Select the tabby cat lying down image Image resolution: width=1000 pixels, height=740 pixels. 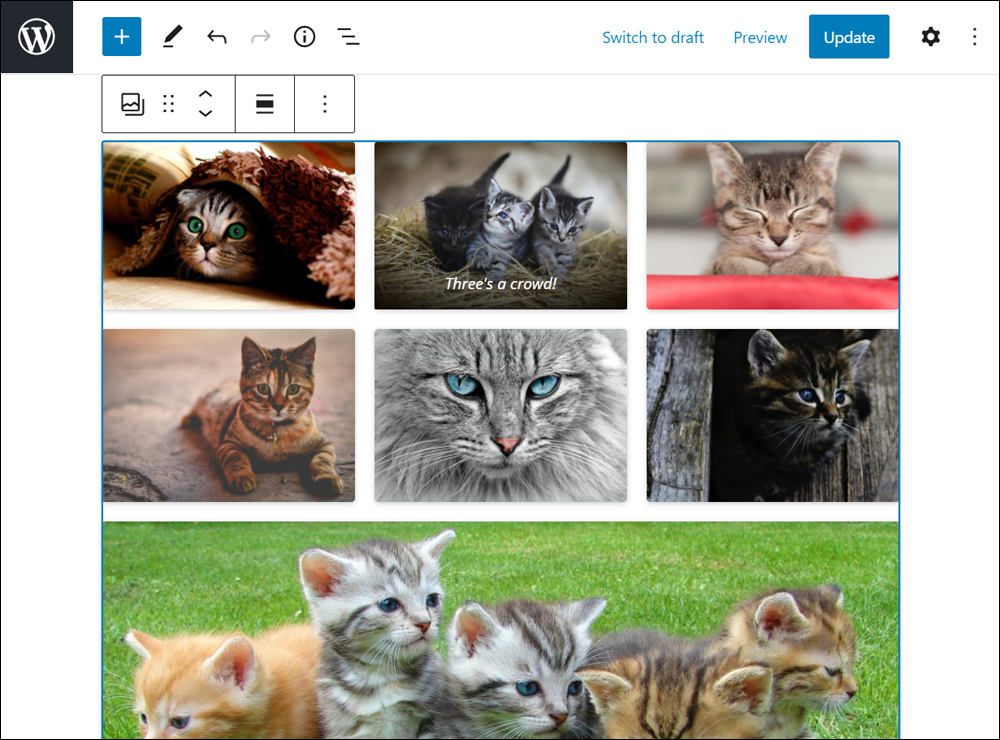pyautogui.click(x=229, y=415)
